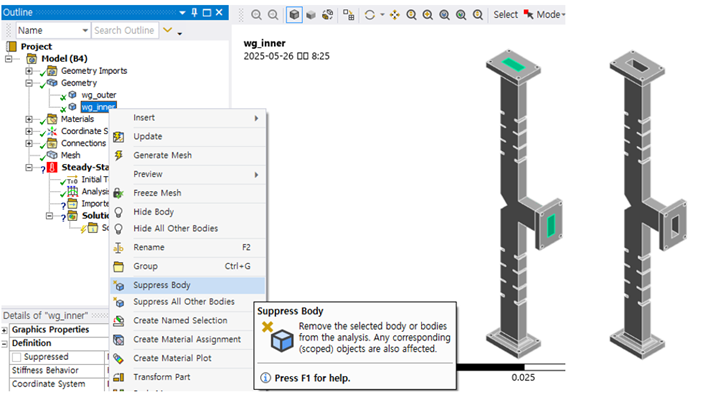Choose Suppress Body from context menu
This screenshot has height=397, width=706.
coord(187,285)
